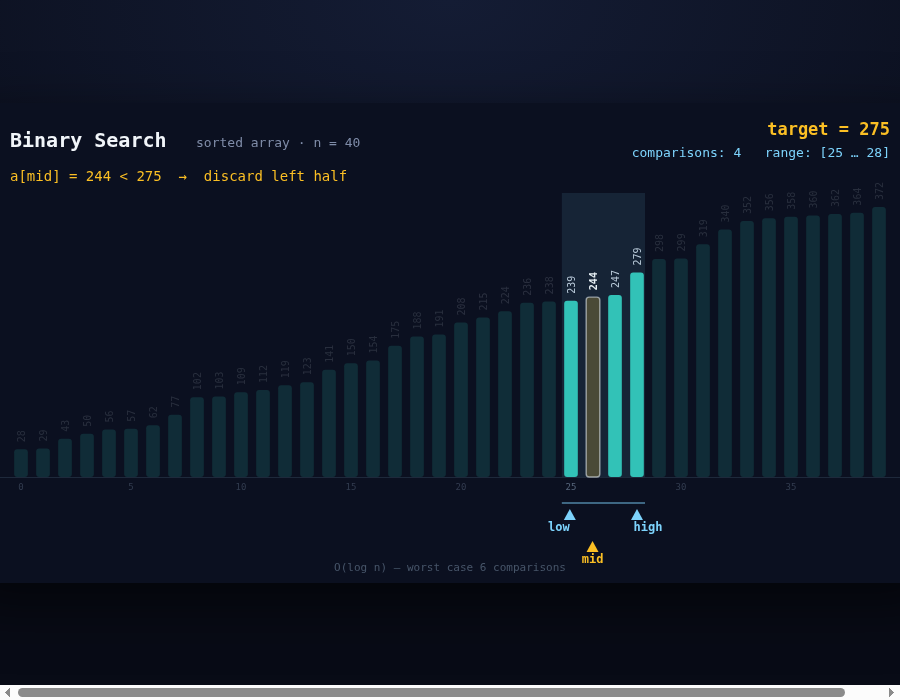Click the Binary Search title

pos(88,140)
